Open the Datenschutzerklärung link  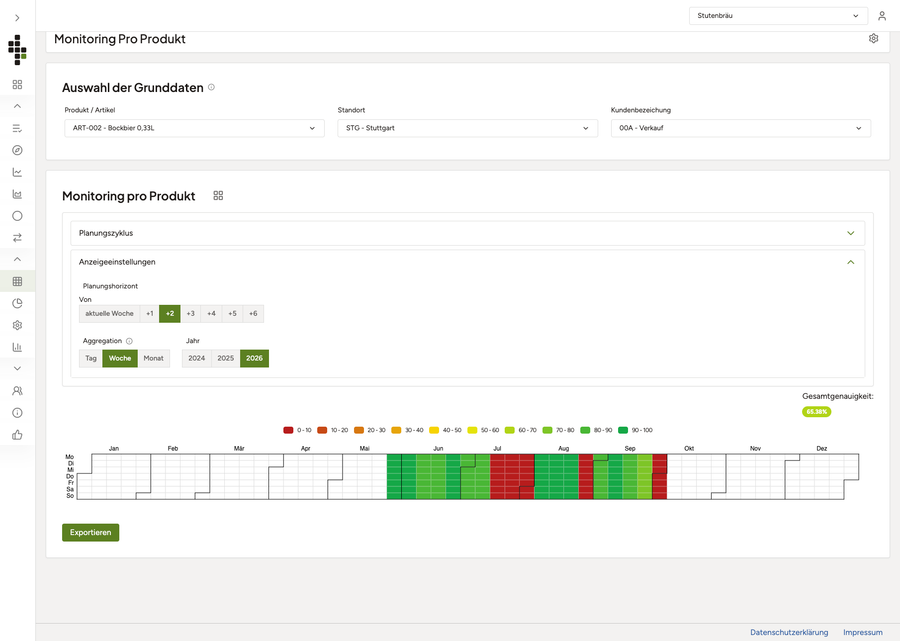(x=789, y=632)
